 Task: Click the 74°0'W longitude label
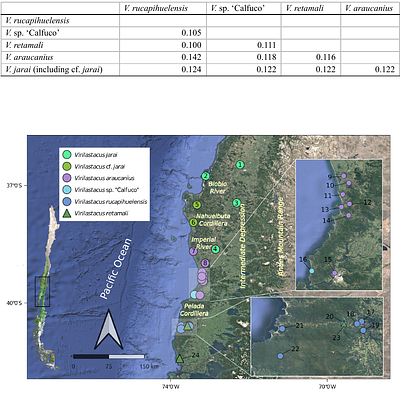(x=170, y=387)
